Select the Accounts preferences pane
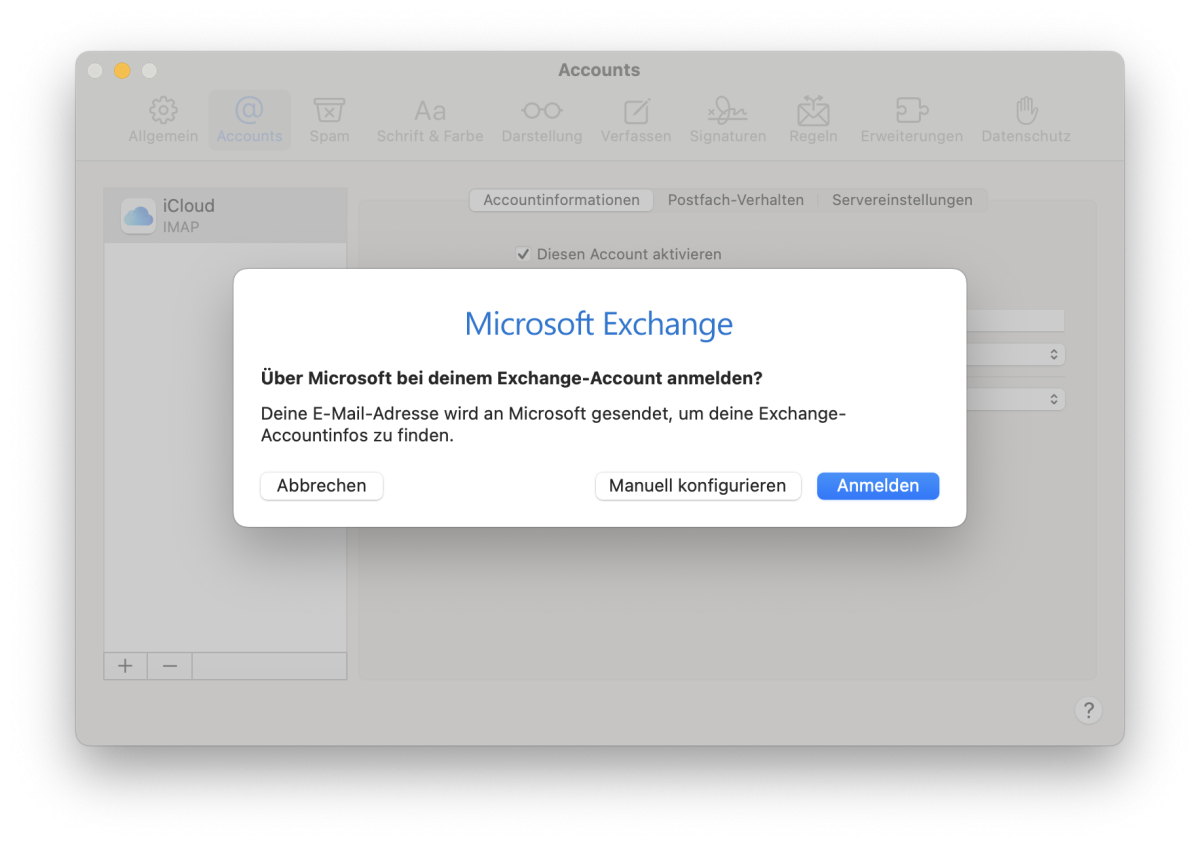The height and width of the screenshot is (846, 1200). pyautogui.click(x=249, y=120)
